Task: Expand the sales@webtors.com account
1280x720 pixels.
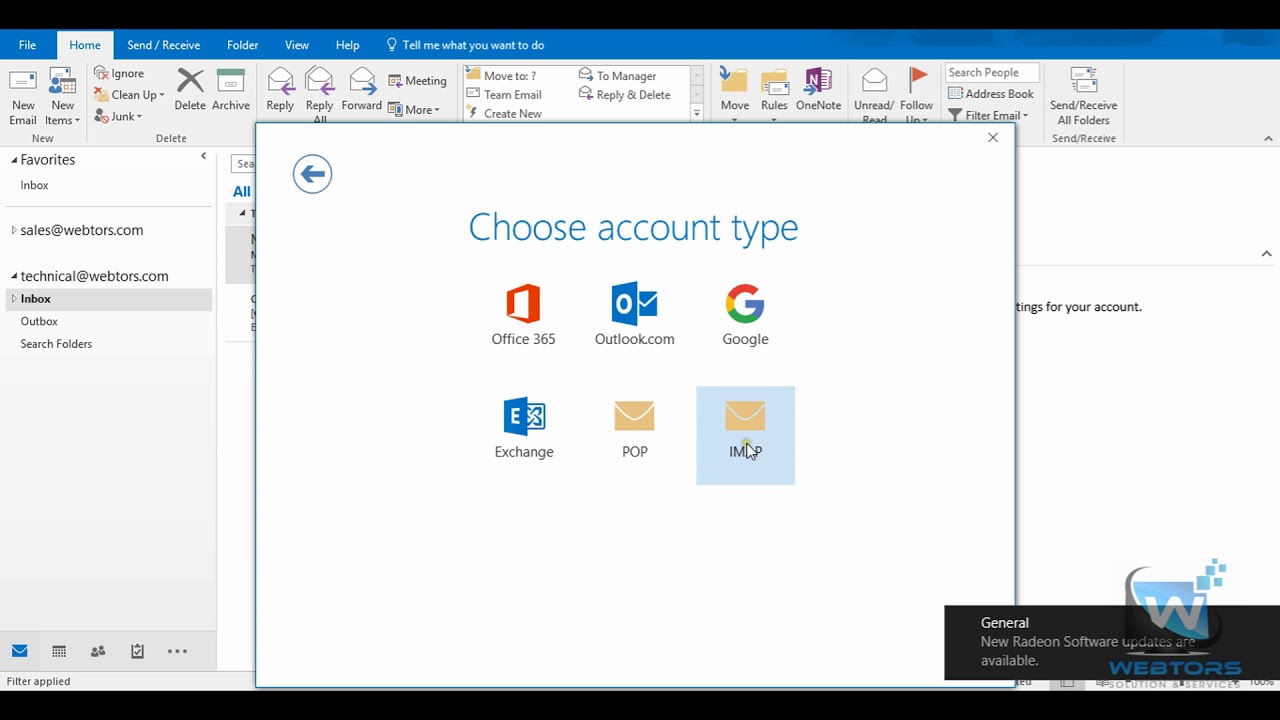Action: click(14, 230)
